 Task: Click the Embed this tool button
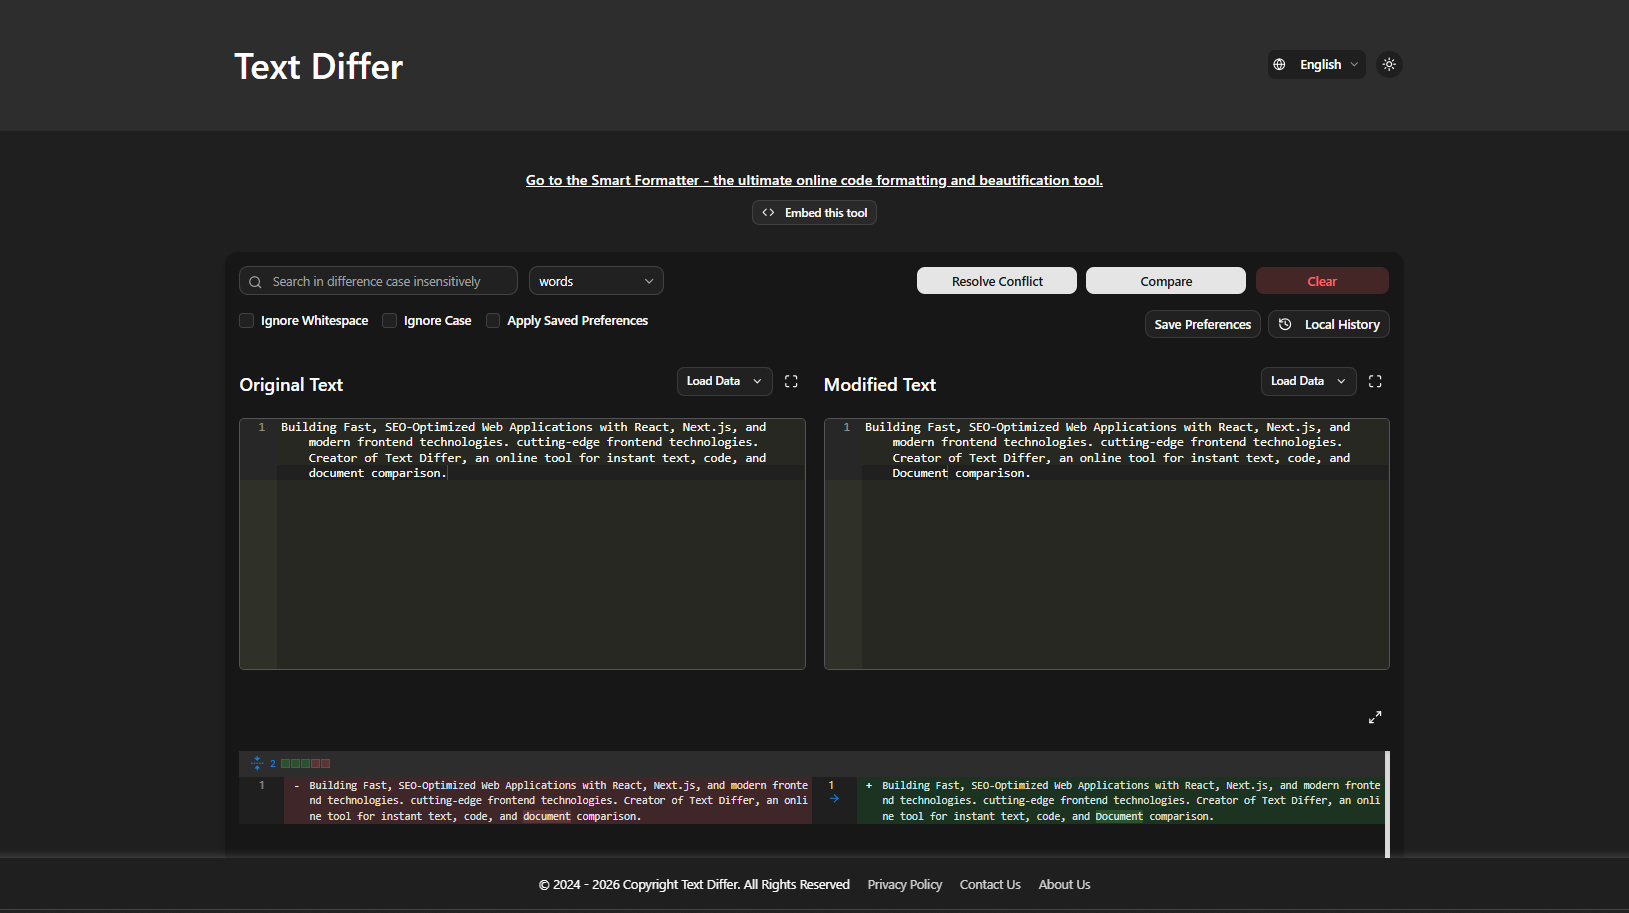(x=814, y=213)
